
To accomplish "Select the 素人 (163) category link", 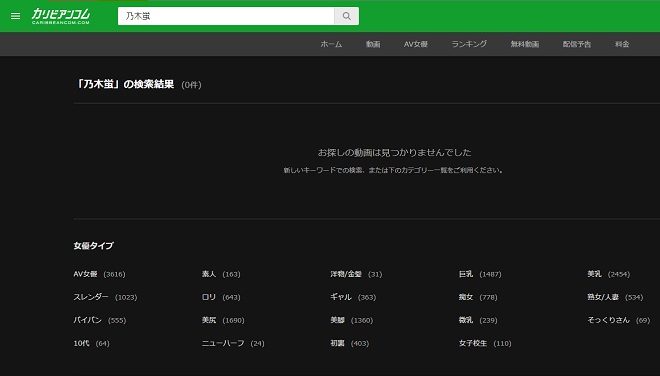I will point(221,274).
